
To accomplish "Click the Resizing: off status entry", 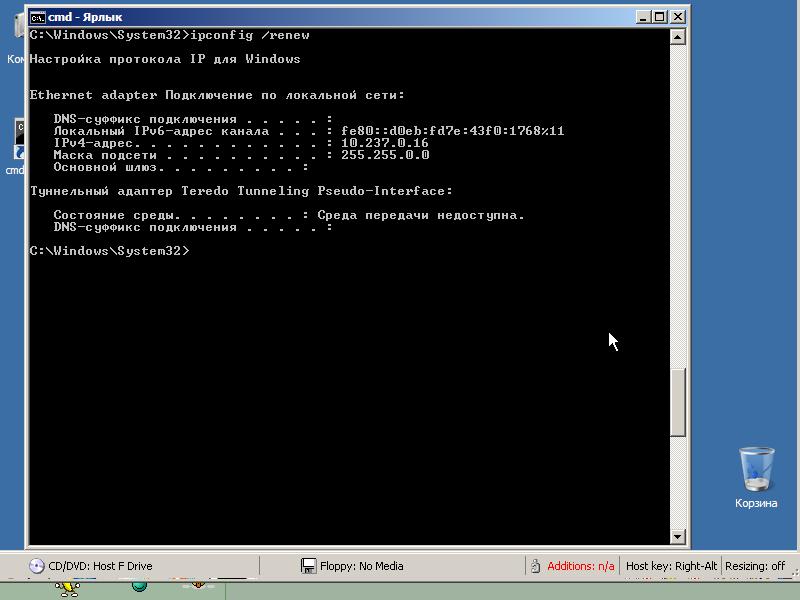I will coord(755,566).
